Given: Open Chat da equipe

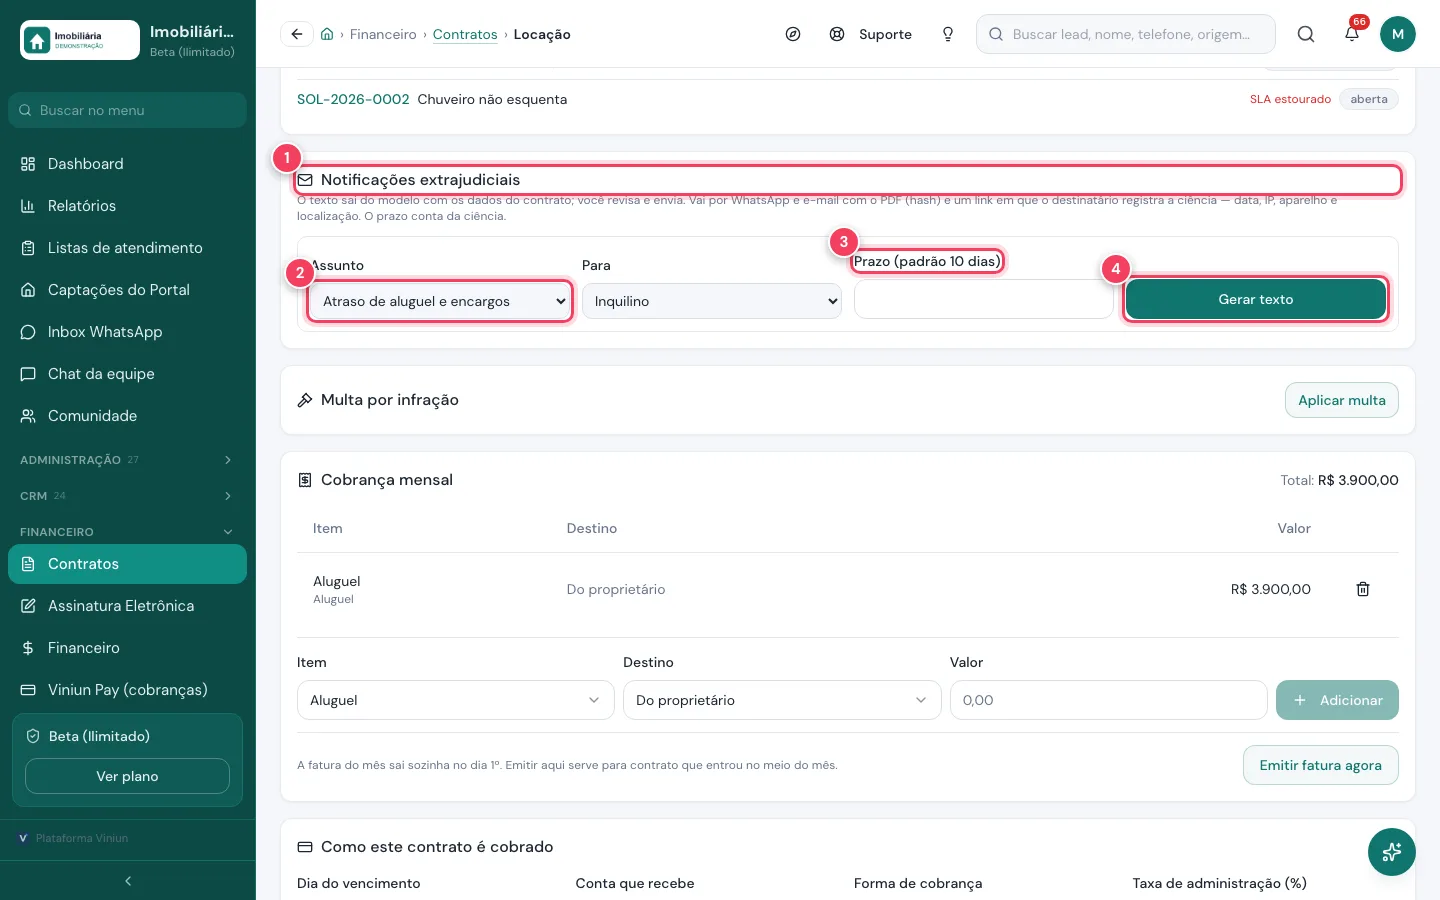Looking at the screenshot, I should pyautogui.click(x=127, y=374).
